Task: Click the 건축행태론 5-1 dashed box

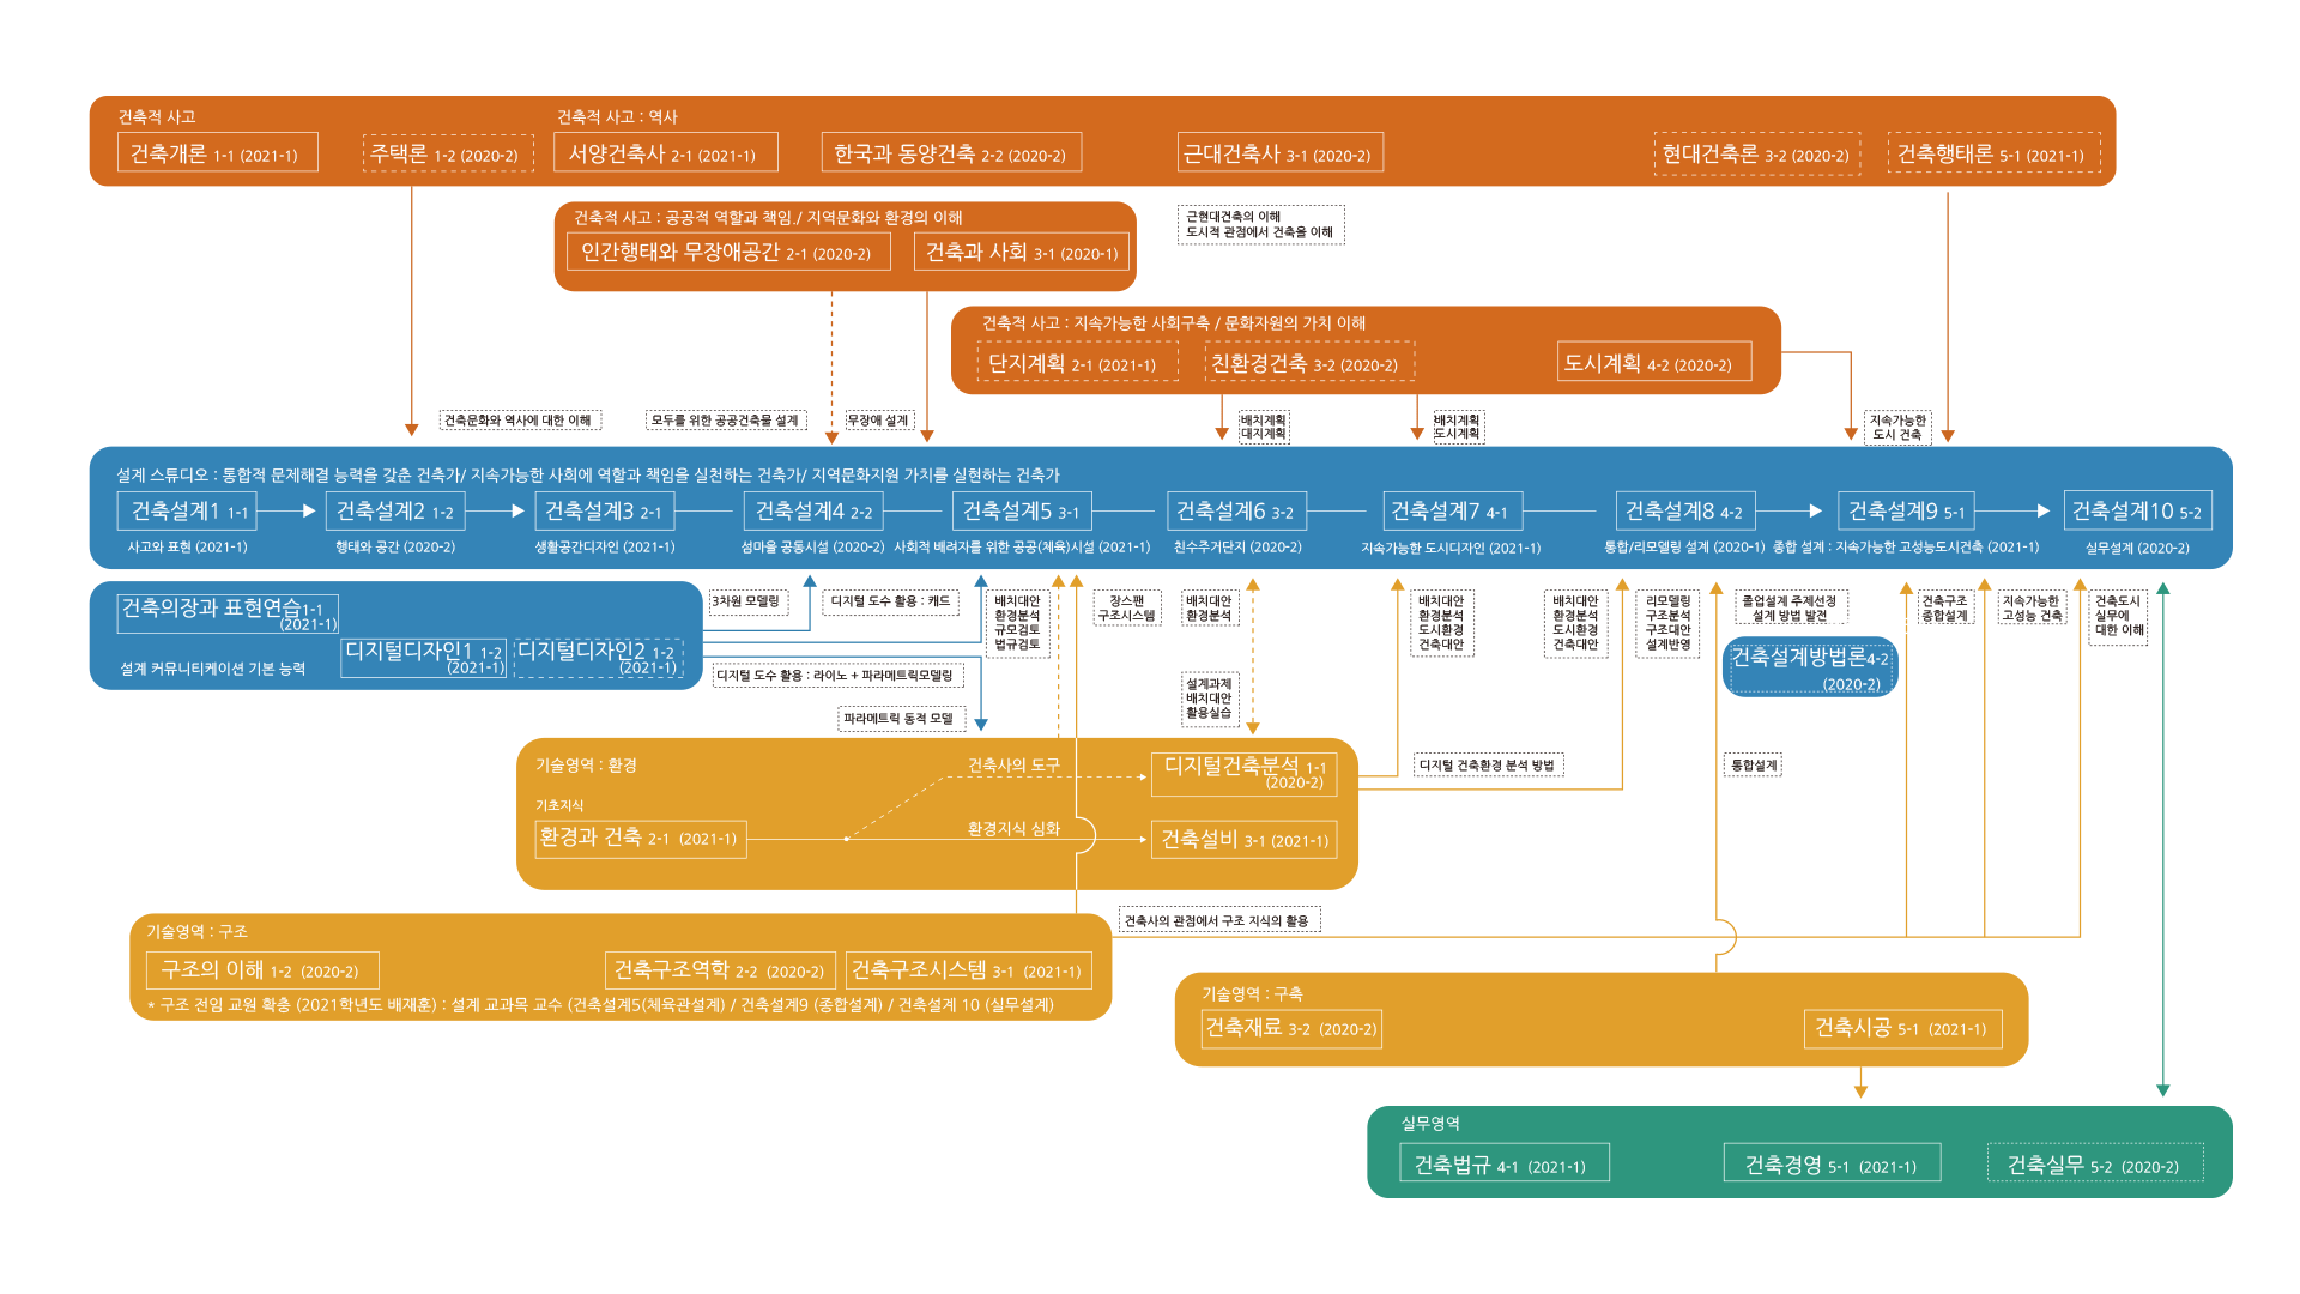Action: 1993,153
